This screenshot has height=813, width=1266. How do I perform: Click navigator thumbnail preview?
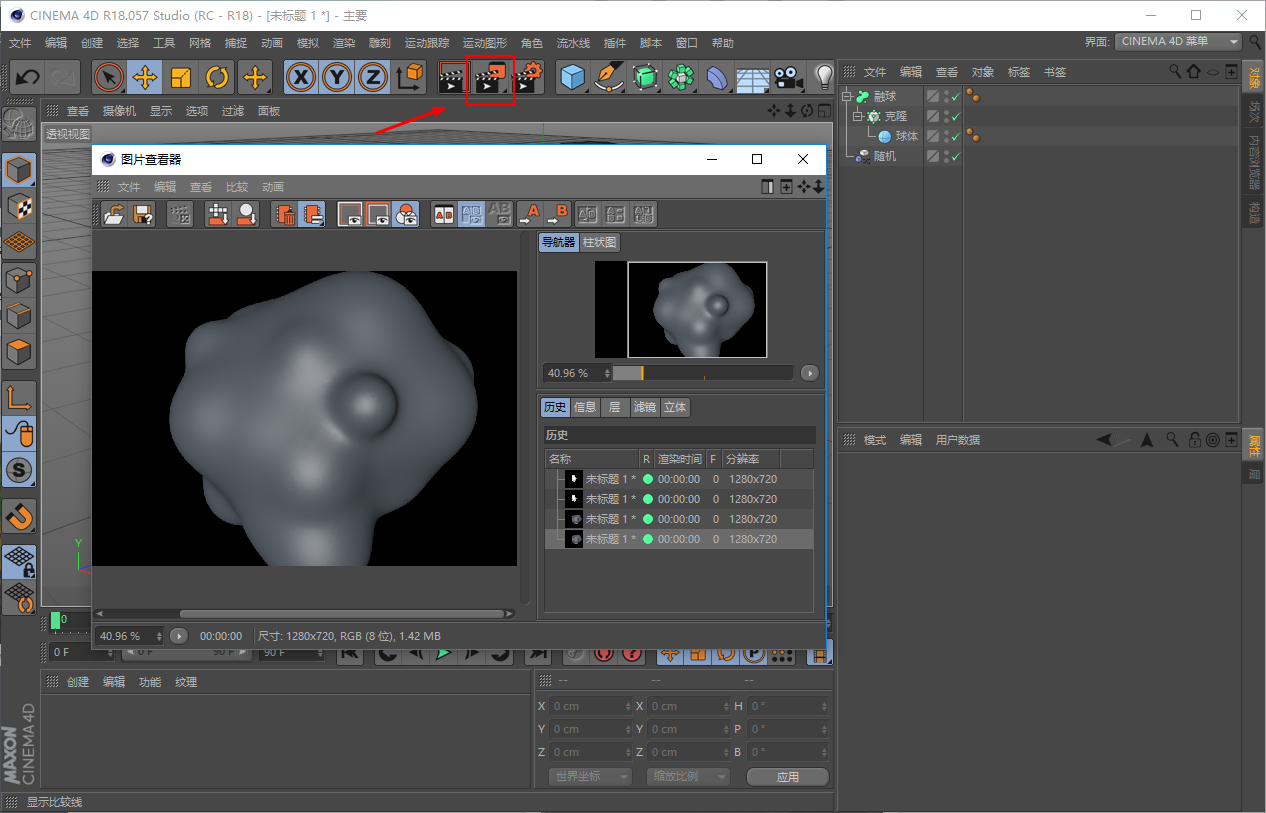point(681,310)
